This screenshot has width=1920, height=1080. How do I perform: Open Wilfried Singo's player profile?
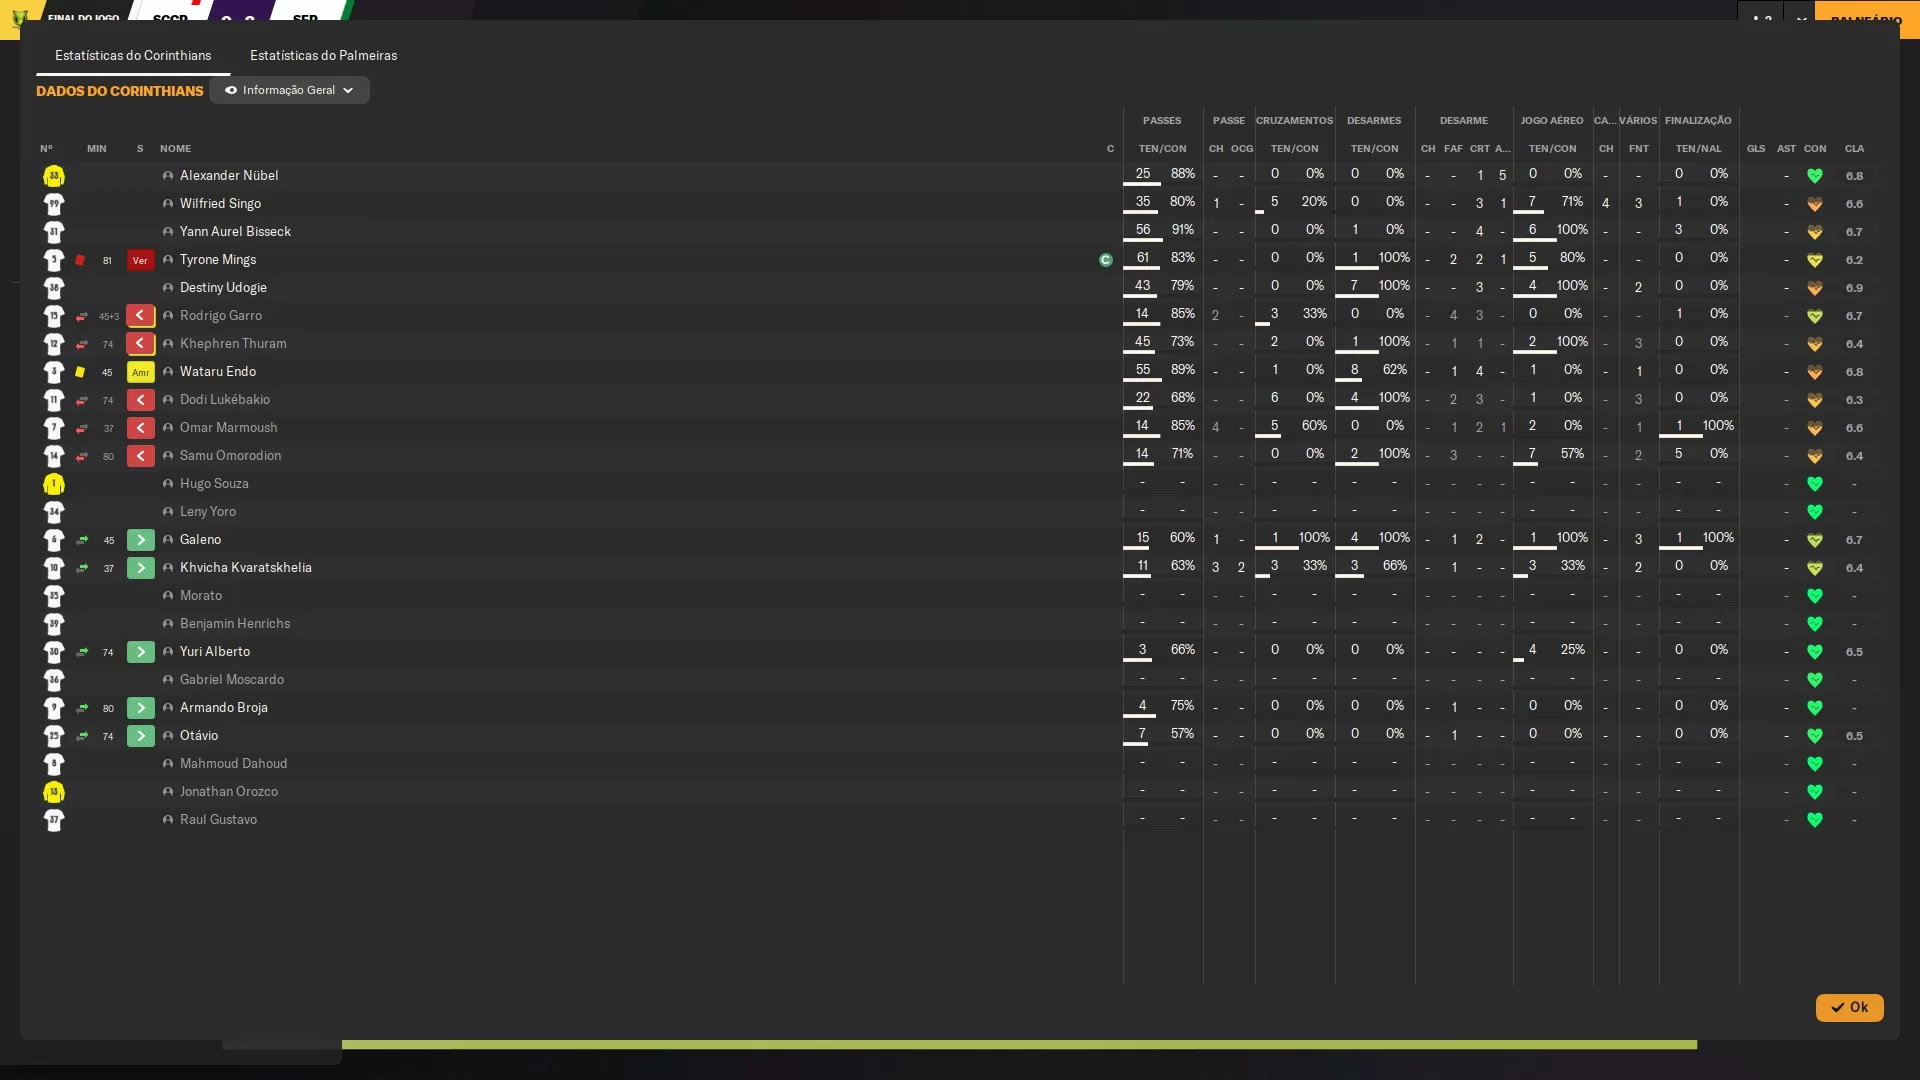(220, 203)
